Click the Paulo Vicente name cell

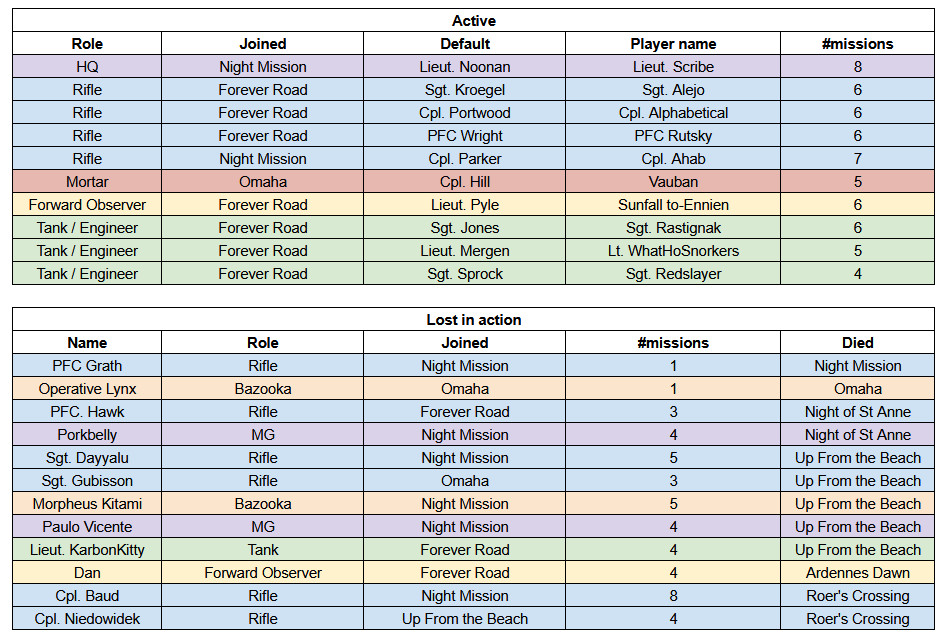point(87,526)
